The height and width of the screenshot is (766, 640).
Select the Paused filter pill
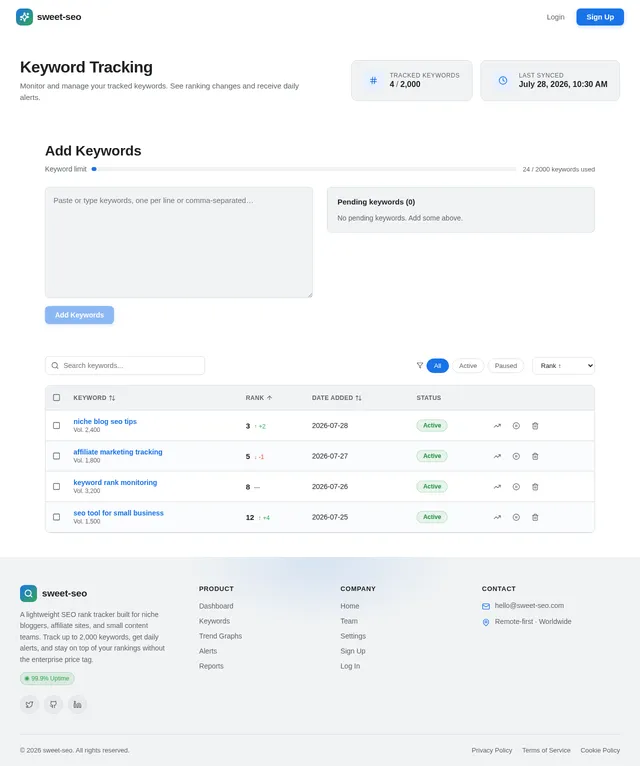[x=506, y=366]
